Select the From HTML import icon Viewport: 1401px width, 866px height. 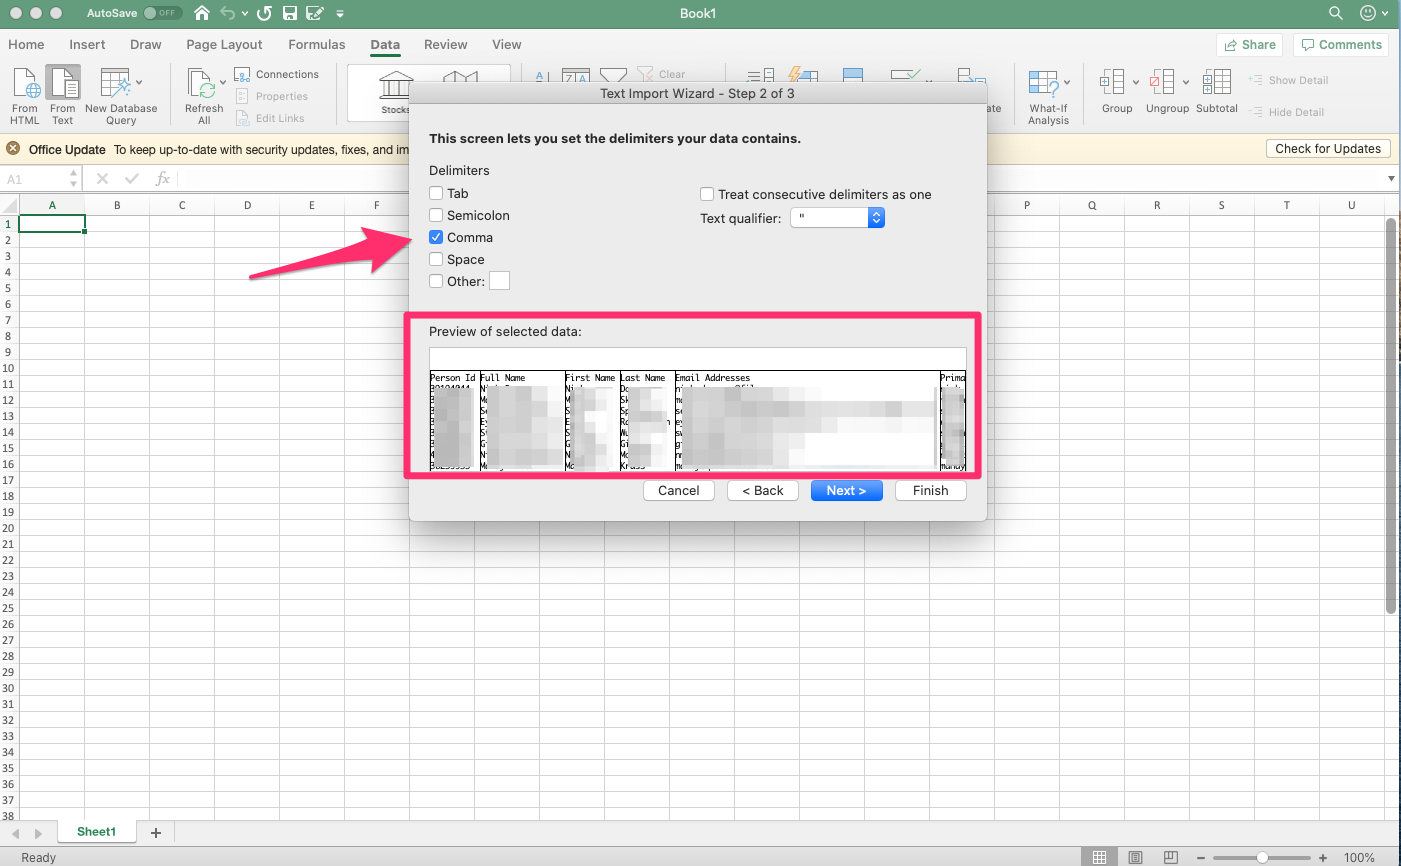point(24,95)
